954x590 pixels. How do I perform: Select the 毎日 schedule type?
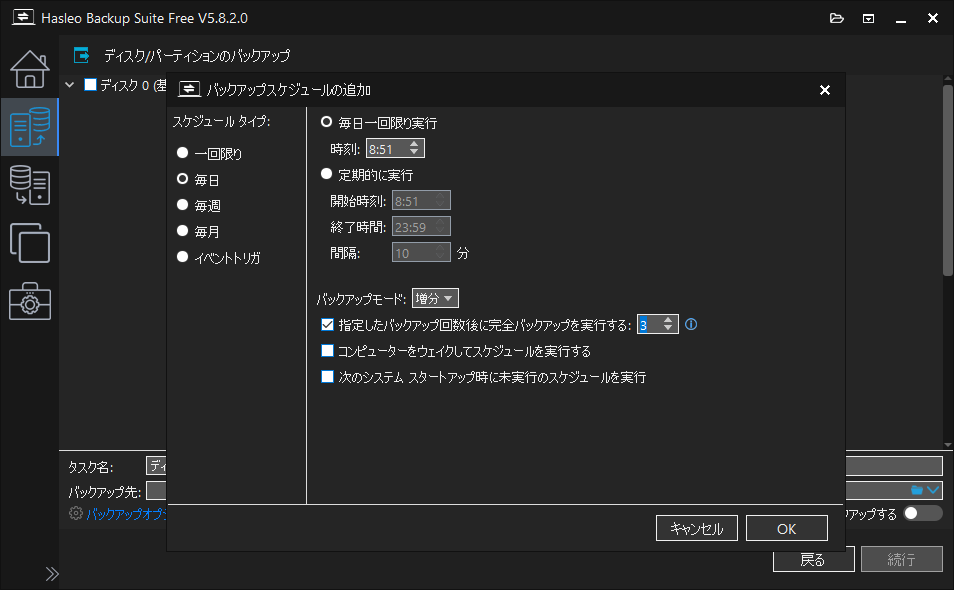(x=198, y=179)
